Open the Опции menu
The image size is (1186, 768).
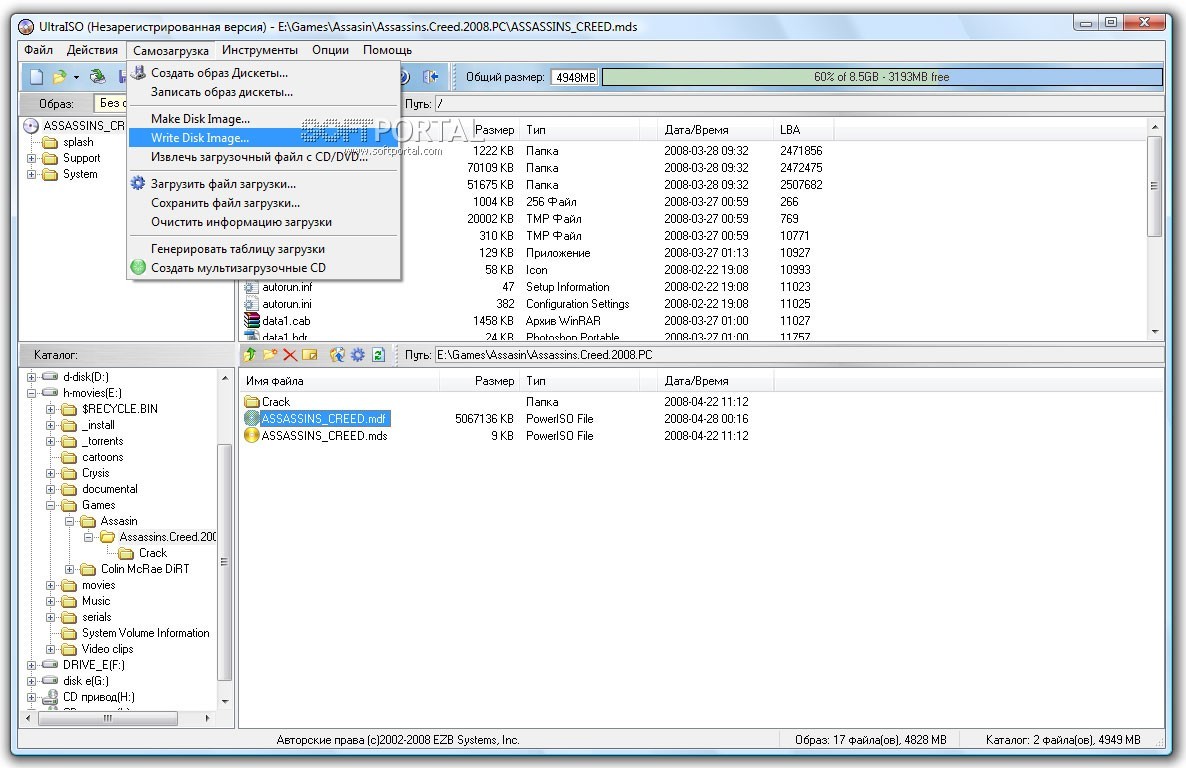pos(331,50)
